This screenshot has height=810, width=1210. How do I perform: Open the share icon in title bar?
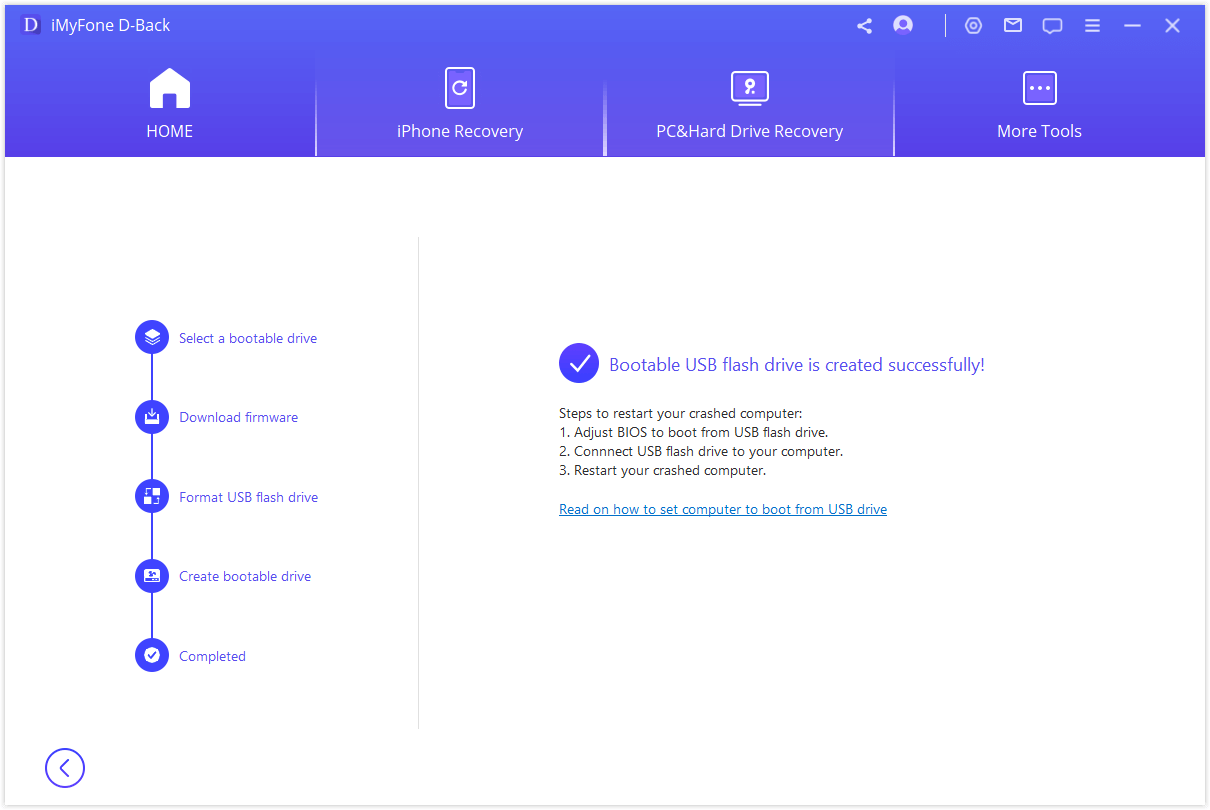(x=864, y=26)
